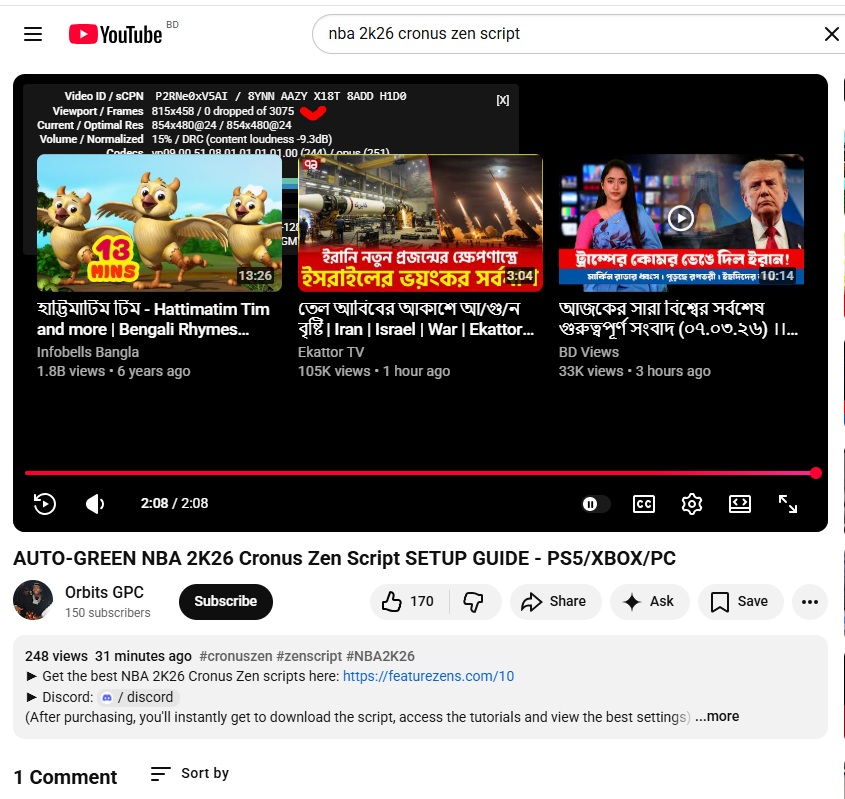Switch to theater mode
The width and height of the screenshot is (845, 799).
click(x=739, y=504)
